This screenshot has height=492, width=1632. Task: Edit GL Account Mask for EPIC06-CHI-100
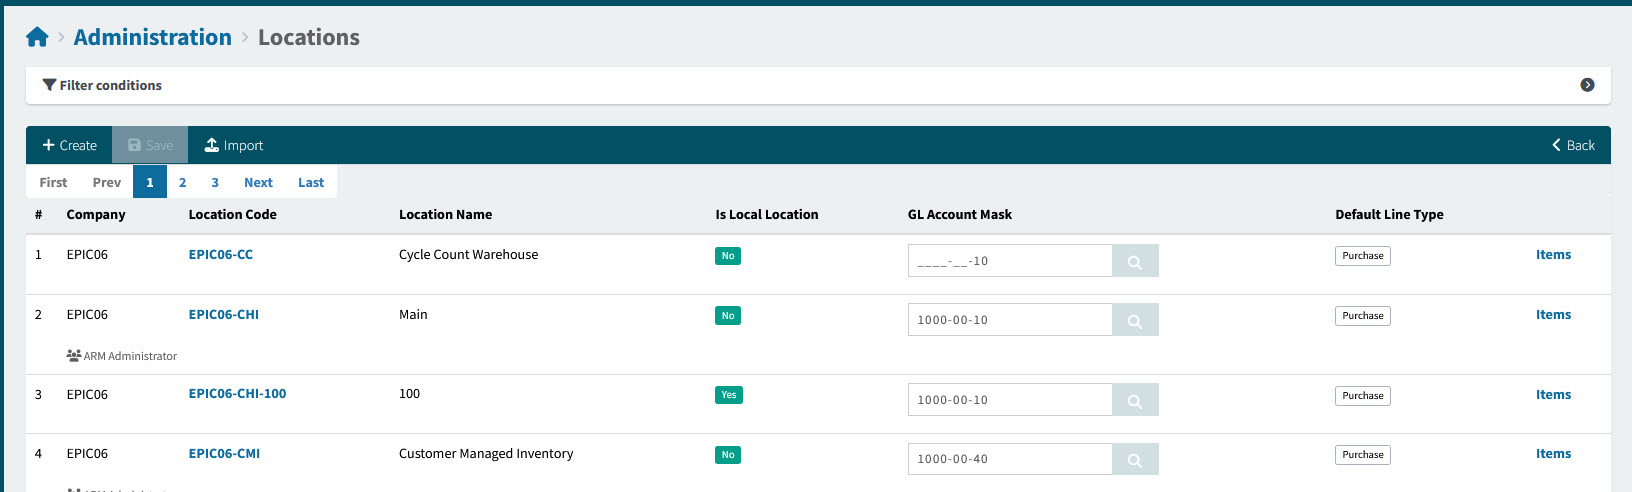click(1010, 400)
